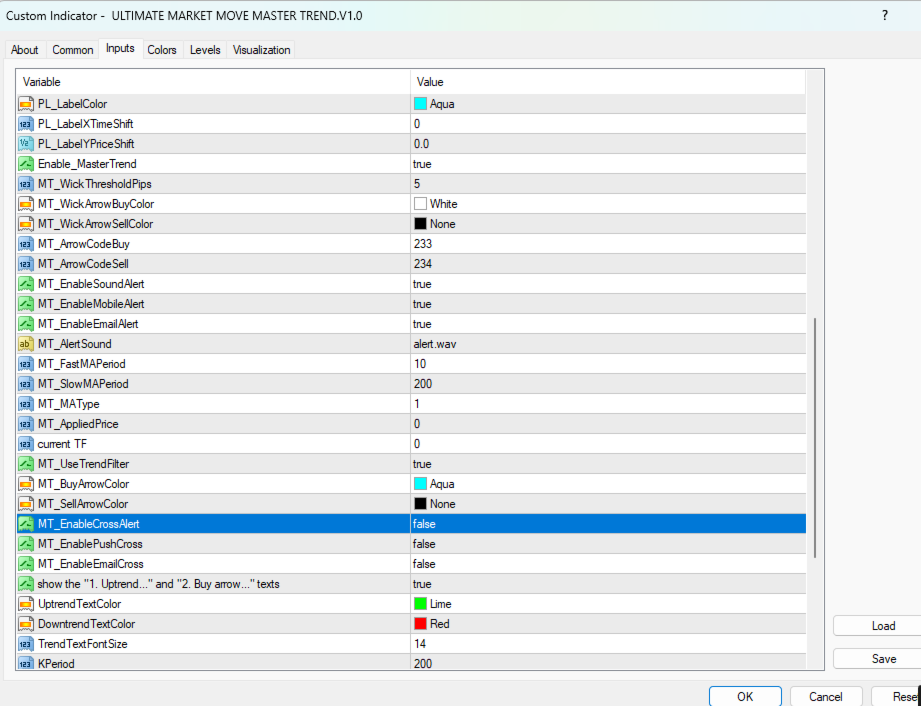Switch to the Colors tab

[x=162, y=50]
